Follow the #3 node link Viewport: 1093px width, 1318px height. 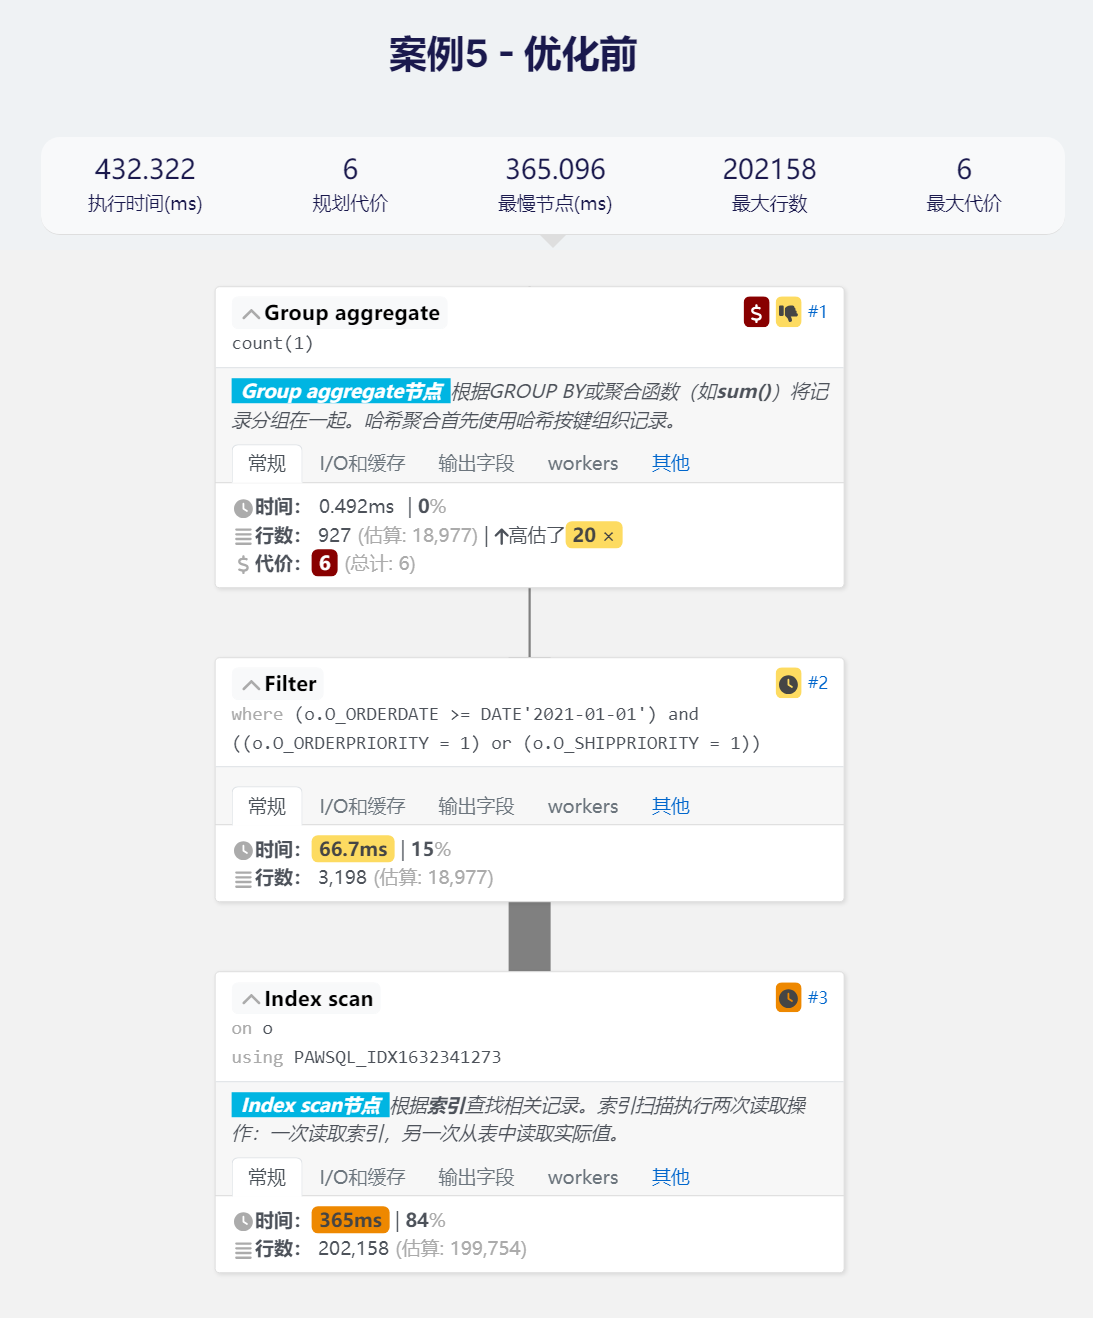coord(817,998)
